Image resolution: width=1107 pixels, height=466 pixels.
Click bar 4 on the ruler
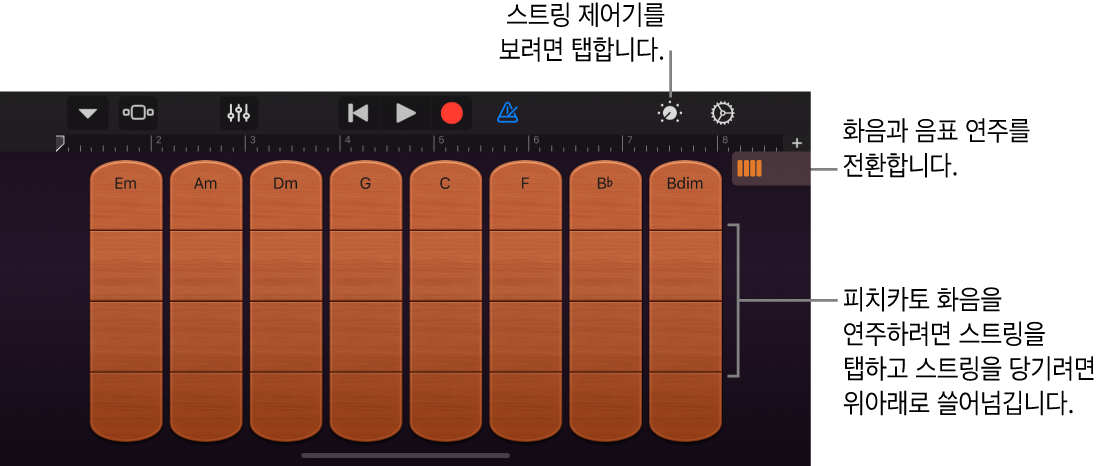point(348,143)
